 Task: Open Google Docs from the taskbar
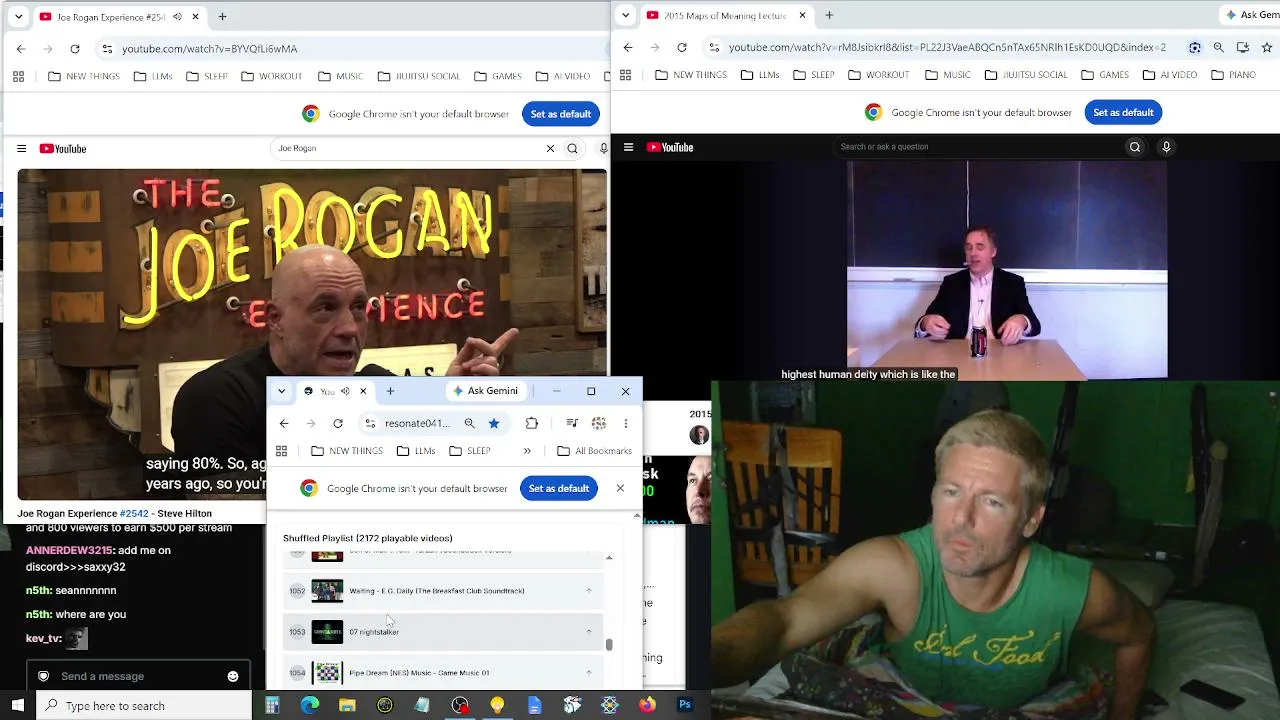point(535,705)
